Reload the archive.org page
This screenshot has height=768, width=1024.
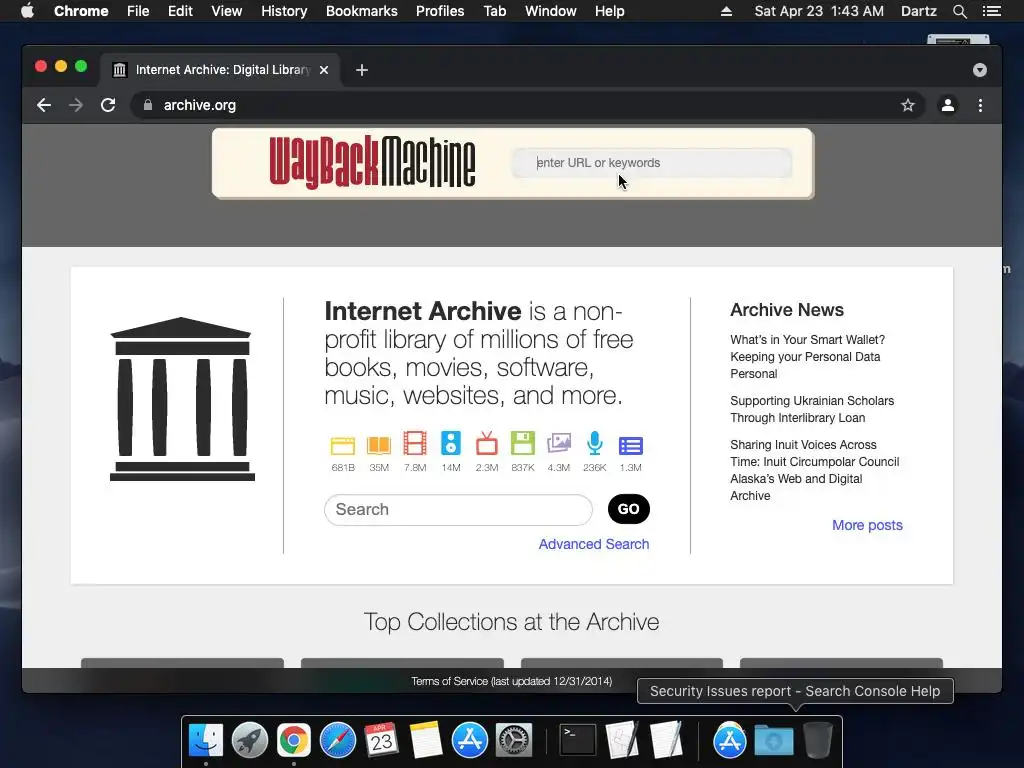(x=108, y=105)
